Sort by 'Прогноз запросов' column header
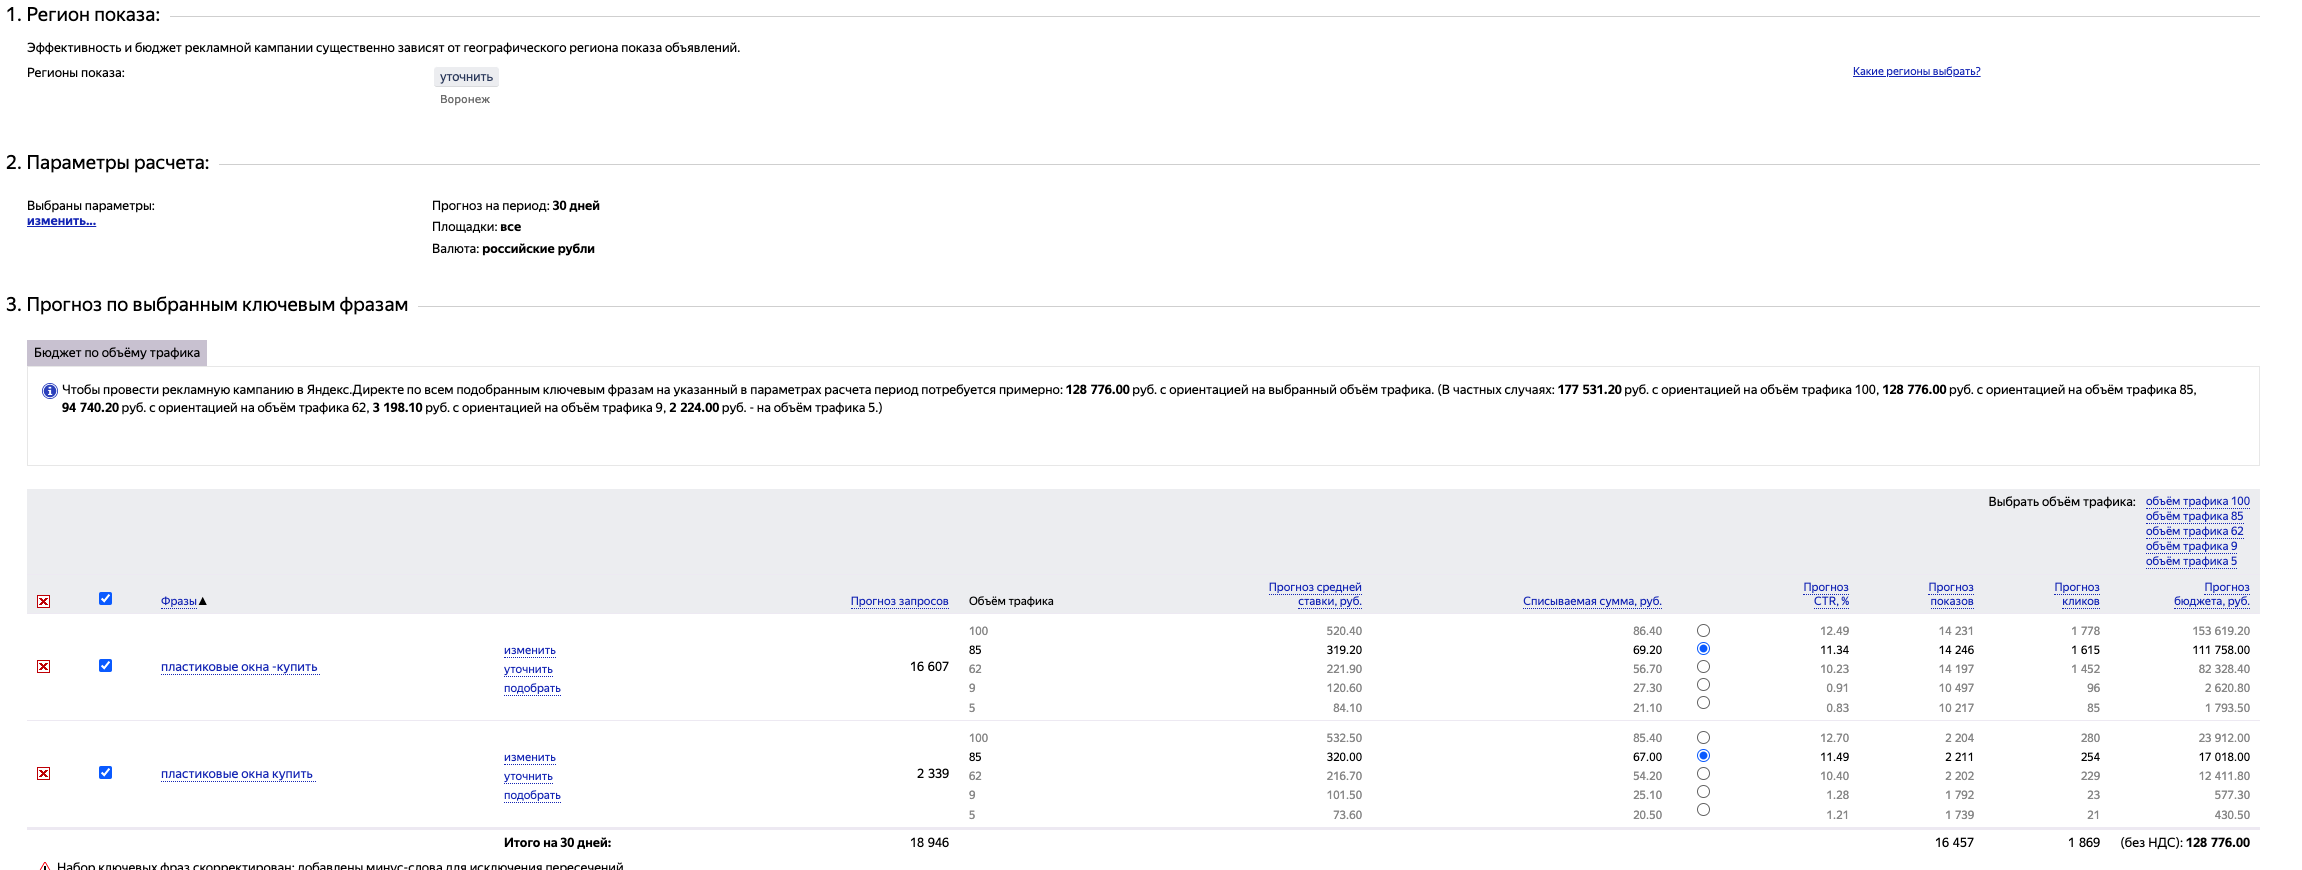 899,601
